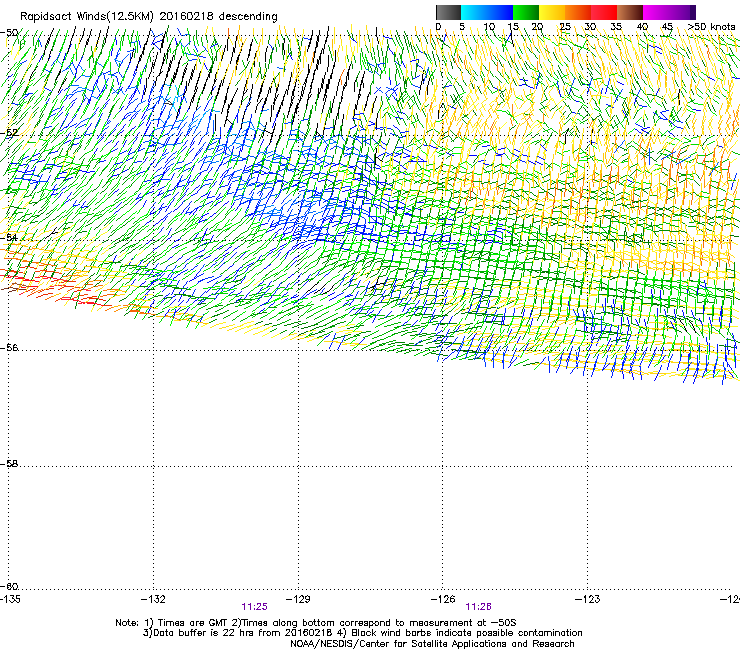This screenshot has width=740, height=650.
Task: Click the green 15-20 knots legend segment
Action: click(526, 12)
